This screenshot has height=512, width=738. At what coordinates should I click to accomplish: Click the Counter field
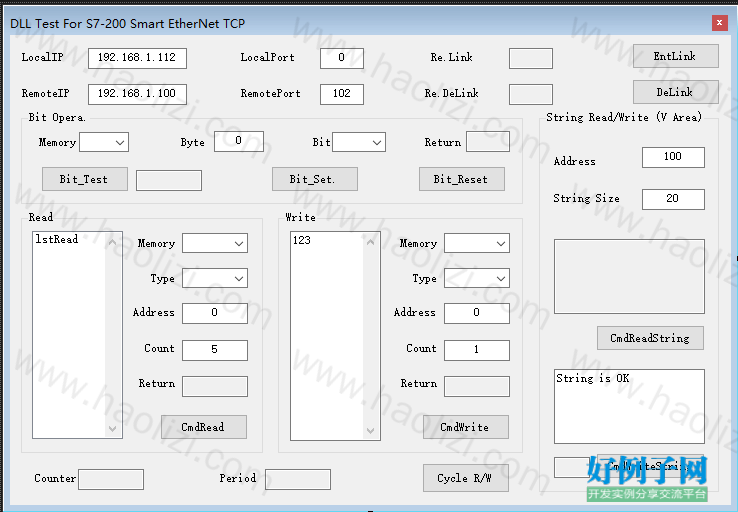point(111,479)
